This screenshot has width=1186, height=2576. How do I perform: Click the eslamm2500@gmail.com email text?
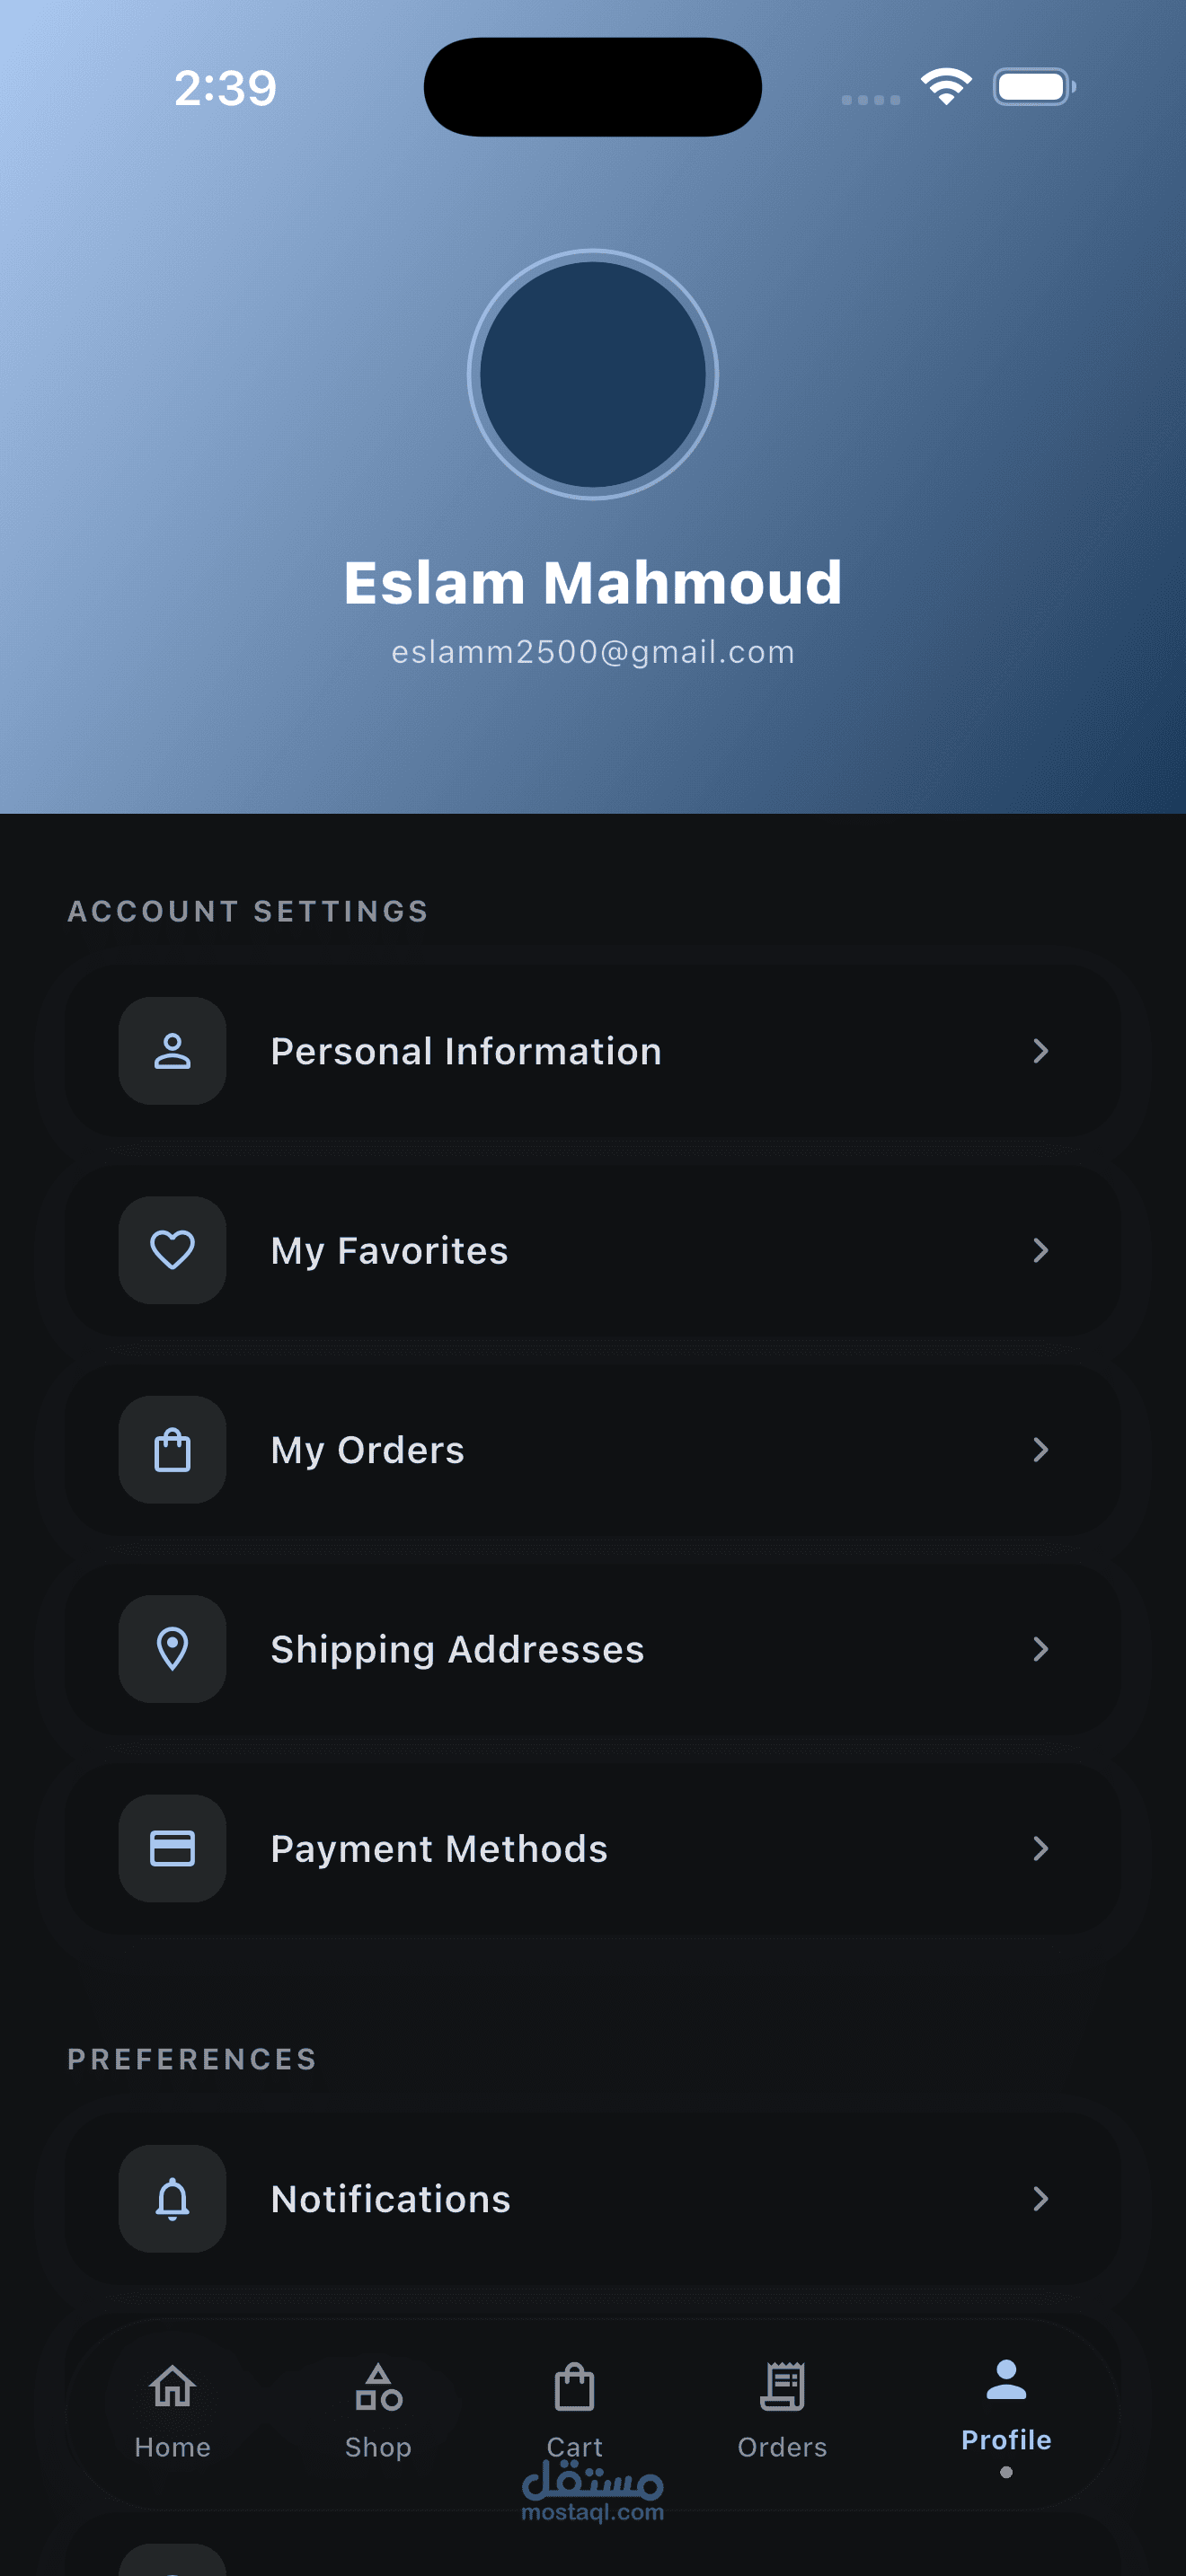click(x=593, y=652)
